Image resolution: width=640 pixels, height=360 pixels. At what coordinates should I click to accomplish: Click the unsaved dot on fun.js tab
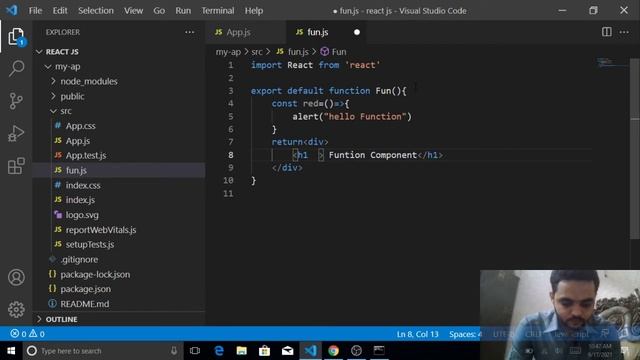357,32
